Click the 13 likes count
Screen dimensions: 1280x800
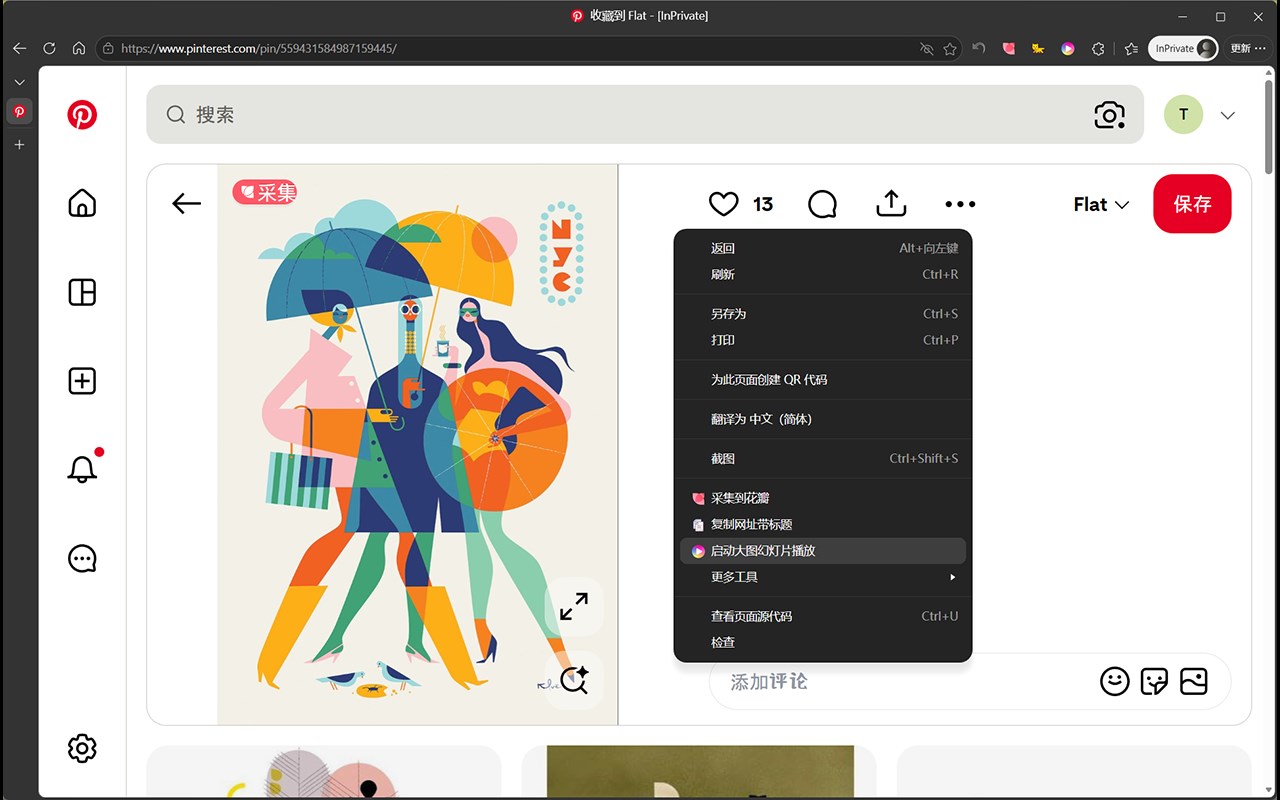[x=763, y=204]
